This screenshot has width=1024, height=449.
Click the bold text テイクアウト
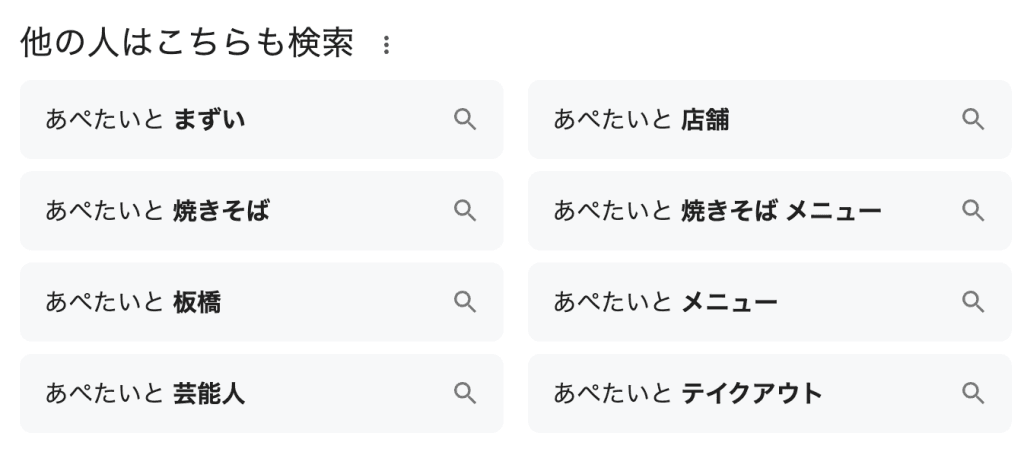(x=752, y=393)
